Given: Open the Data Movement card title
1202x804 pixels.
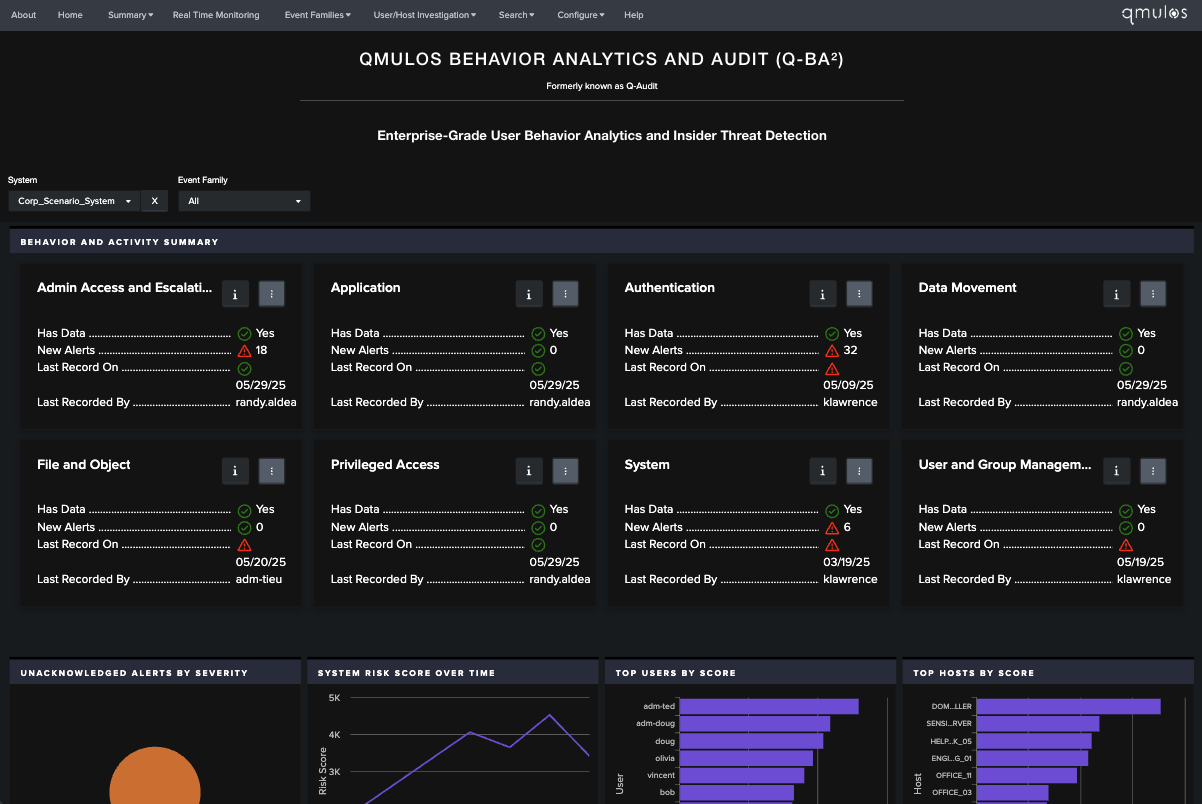Looking at the screenshot, I should [x=967, y=288].
